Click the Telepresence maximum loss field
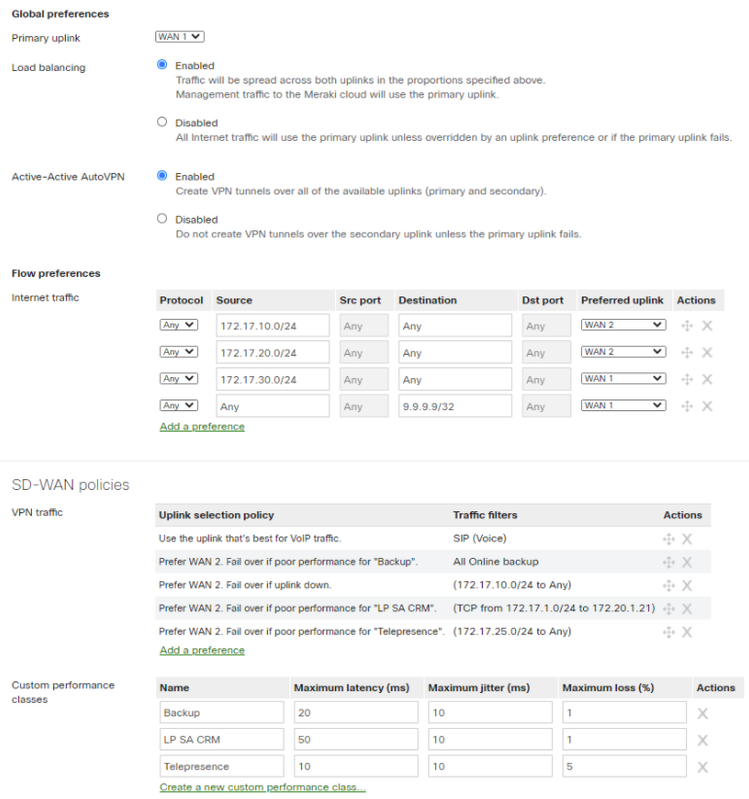 click(x=623, y=766)
